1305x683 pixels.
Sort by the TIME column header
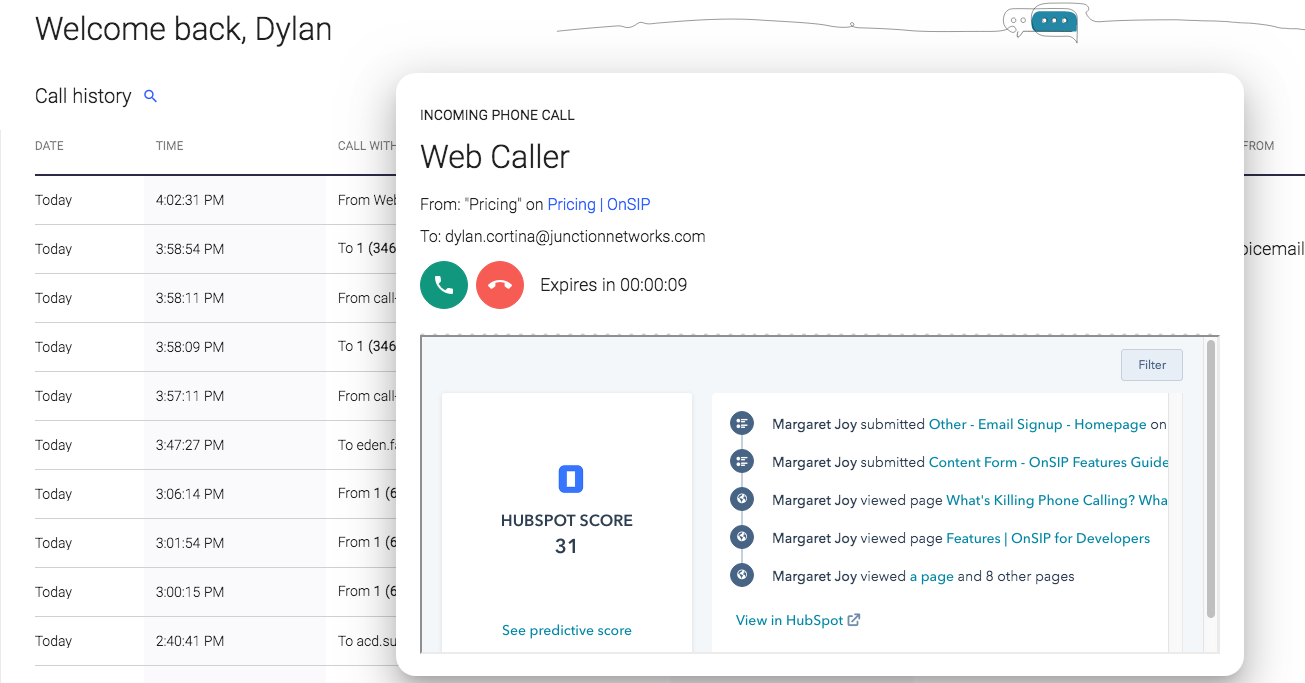170,146
